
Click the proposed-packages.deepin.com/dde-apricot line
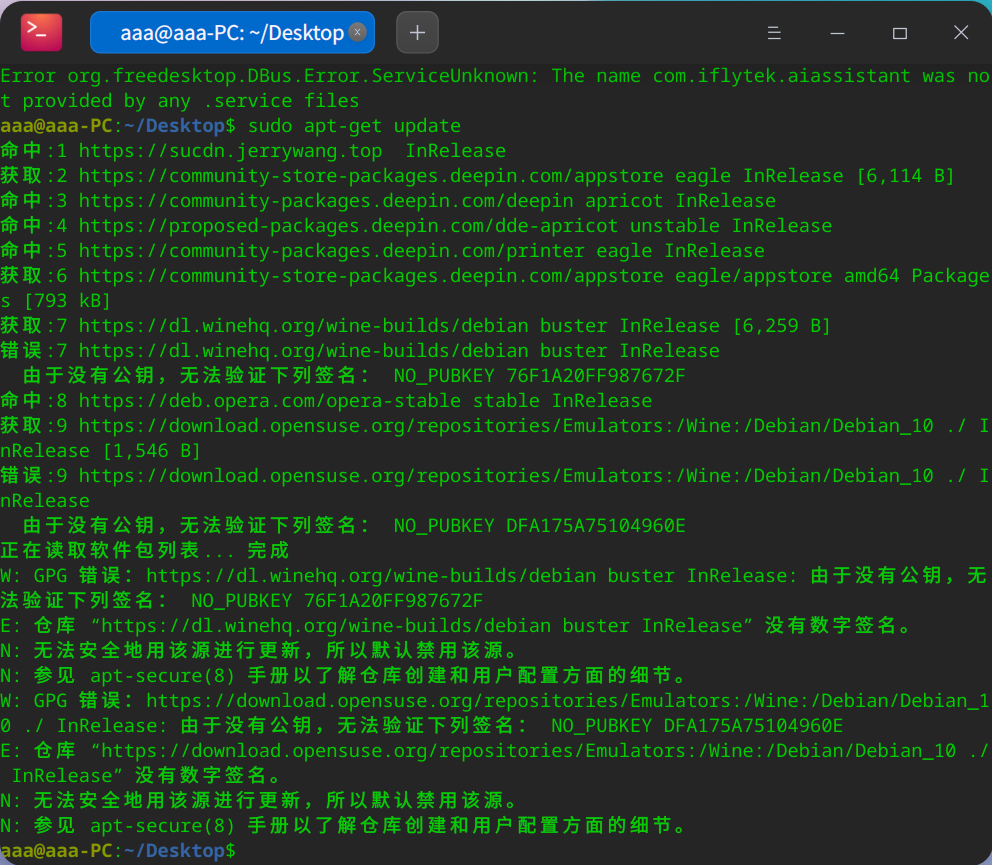point(416,226)
